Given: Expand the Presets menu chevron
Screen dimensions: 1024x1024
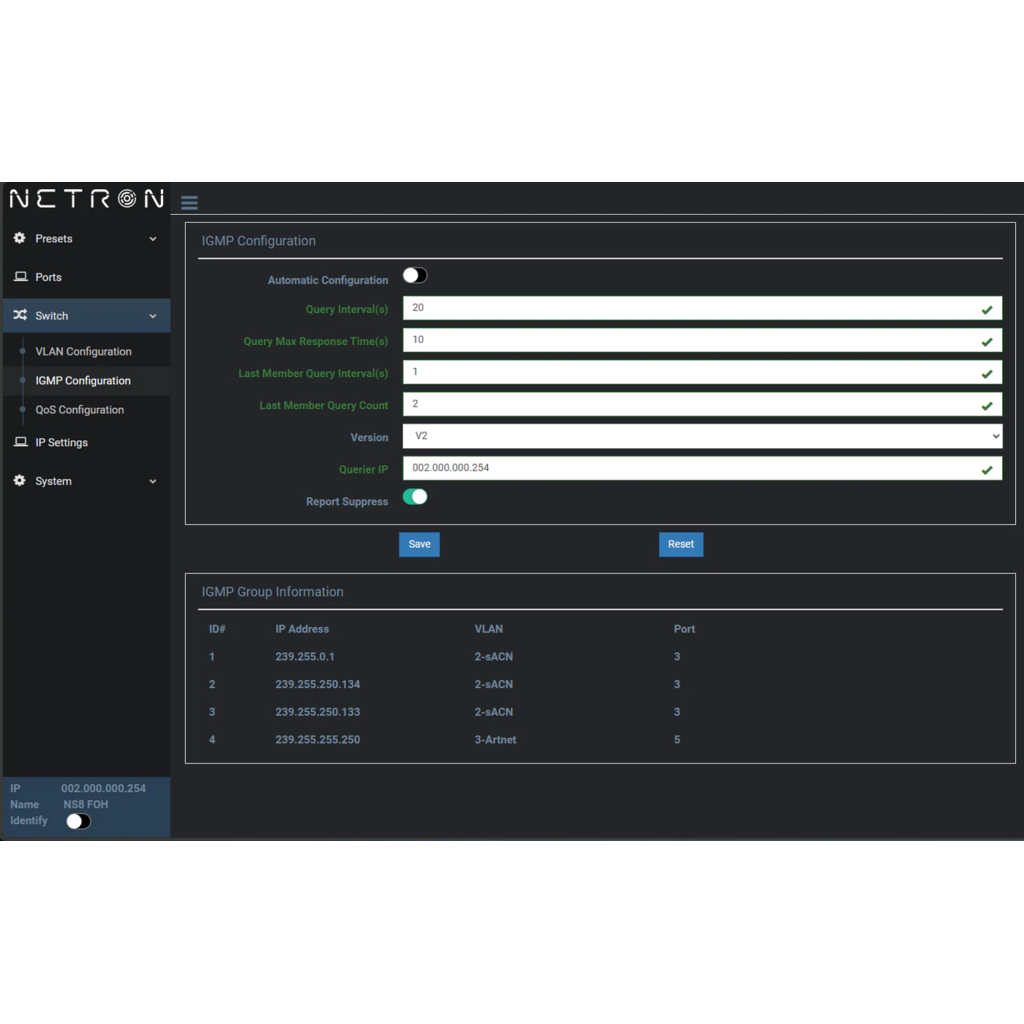Looking at the screenshot, I should click(x=153, y=239).
